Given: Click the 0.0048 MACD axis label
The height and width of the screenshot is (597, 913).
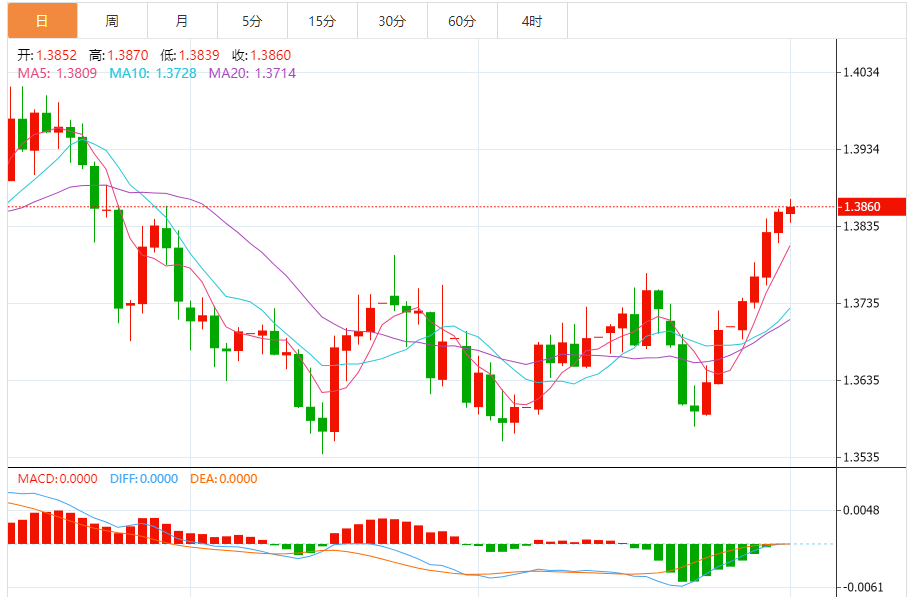Looking at the screenshot, I should tap(861, 510).
